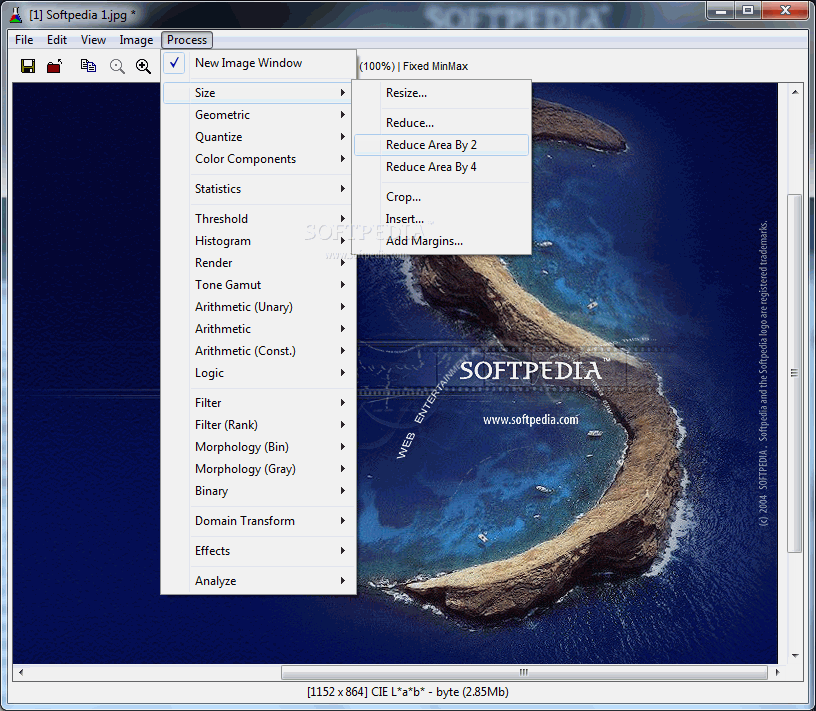Choose Crop... from the Size submenu
The width and height of the screenshot is (816, 711).
pos(441,197)
